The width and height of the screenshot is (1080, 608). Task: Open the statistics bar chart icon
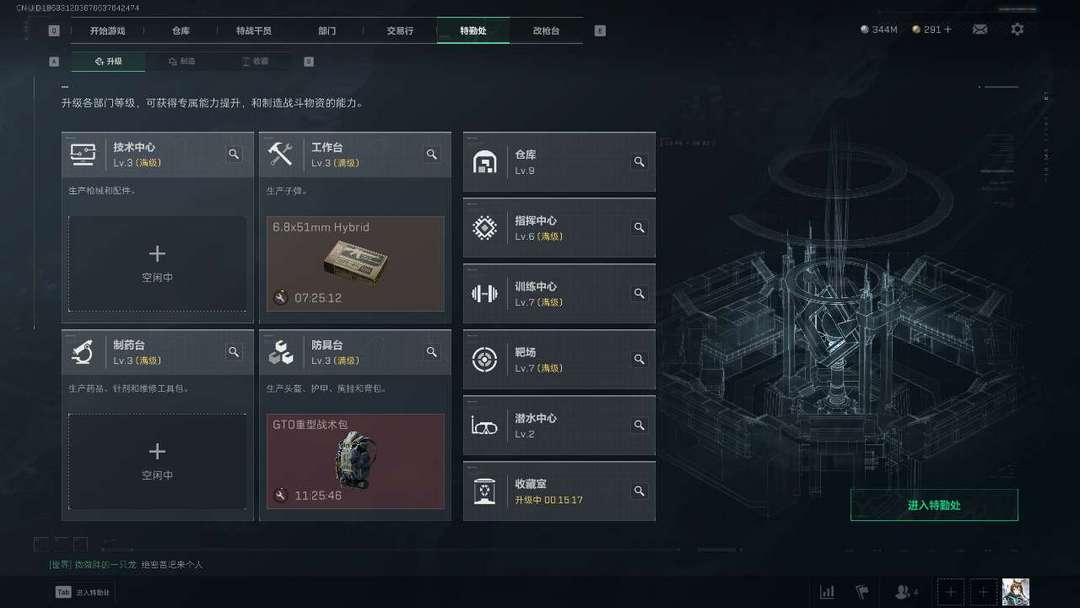[x=827, y=591]
